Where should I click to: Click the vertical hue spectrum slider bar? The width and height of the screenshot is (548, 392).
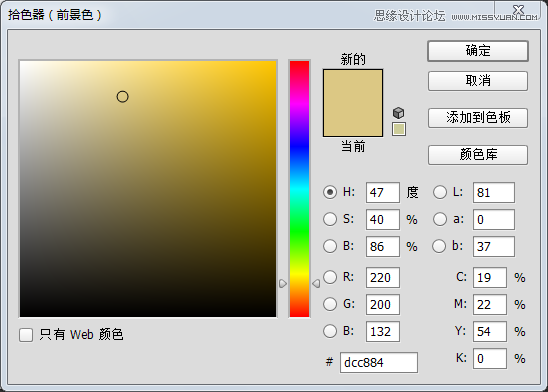pyautogui.click(x=300, y=189)
